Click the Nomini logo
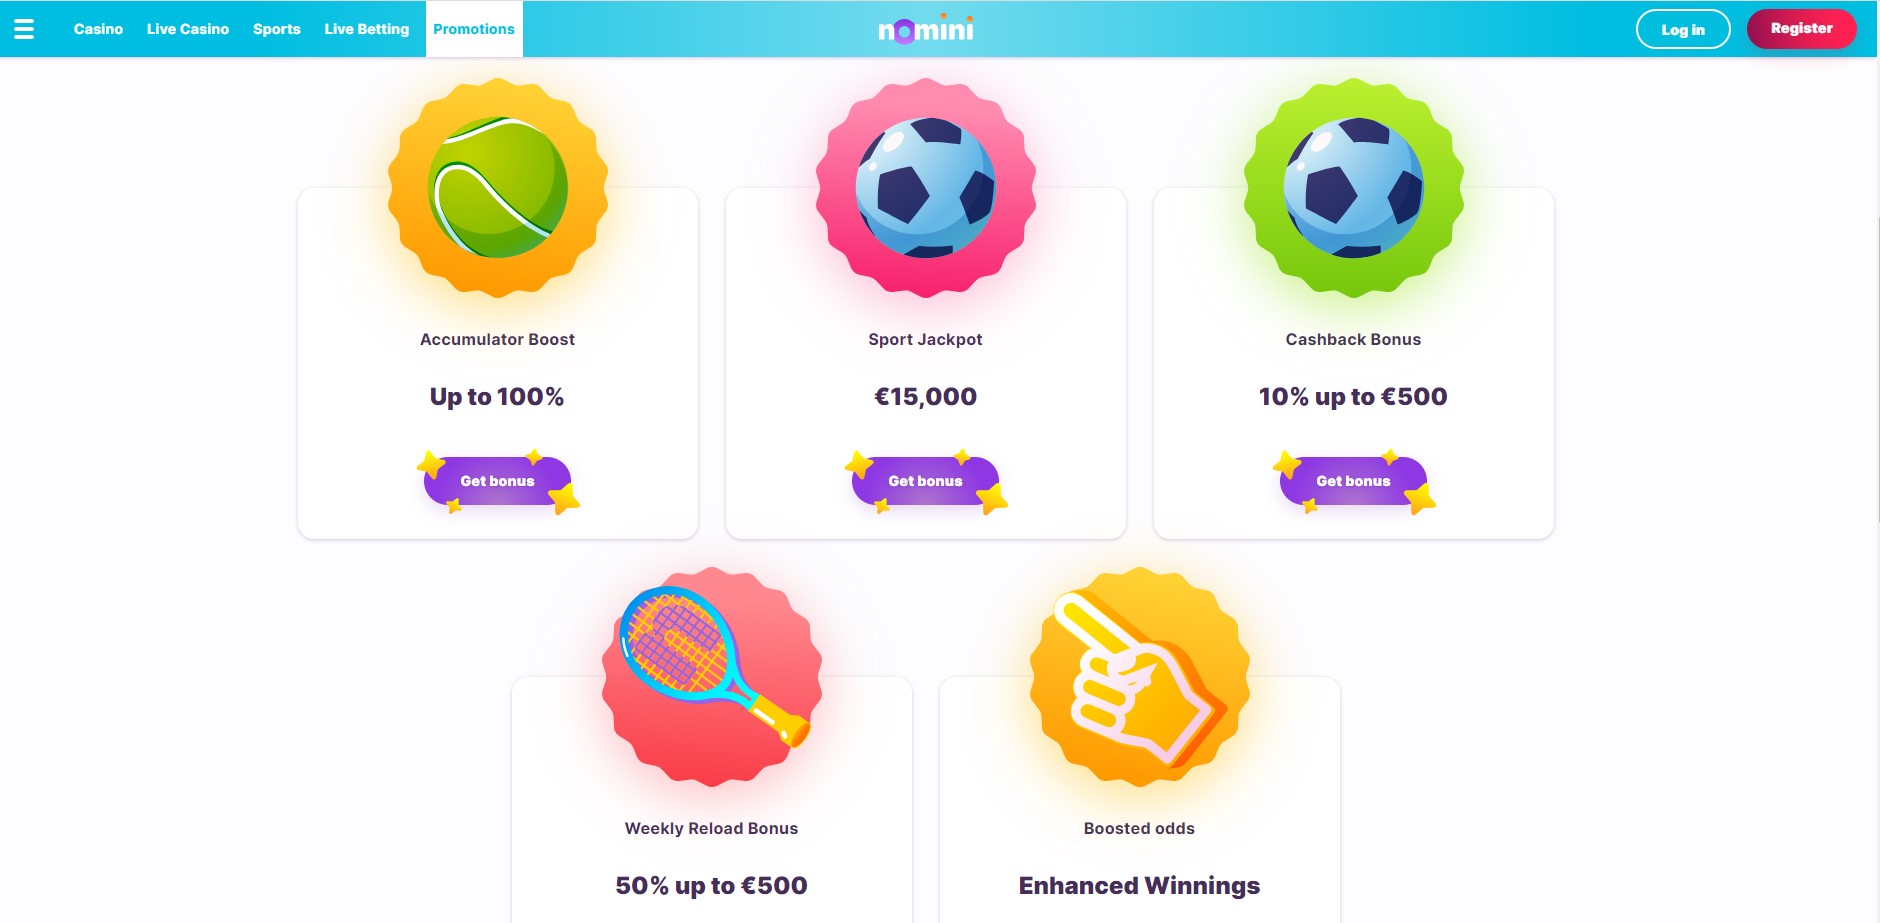Viewport: 1880px width, 923px height. [x=926, y=29]
